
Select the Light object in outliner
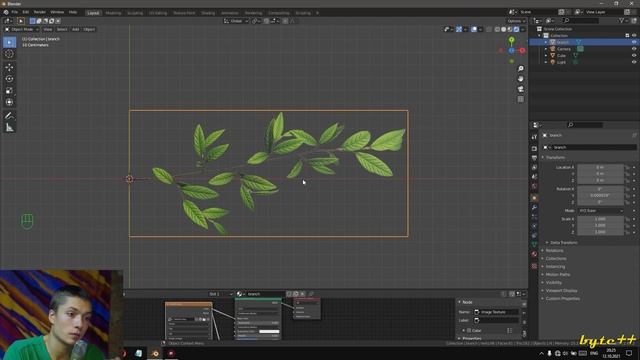pos(562,62)
